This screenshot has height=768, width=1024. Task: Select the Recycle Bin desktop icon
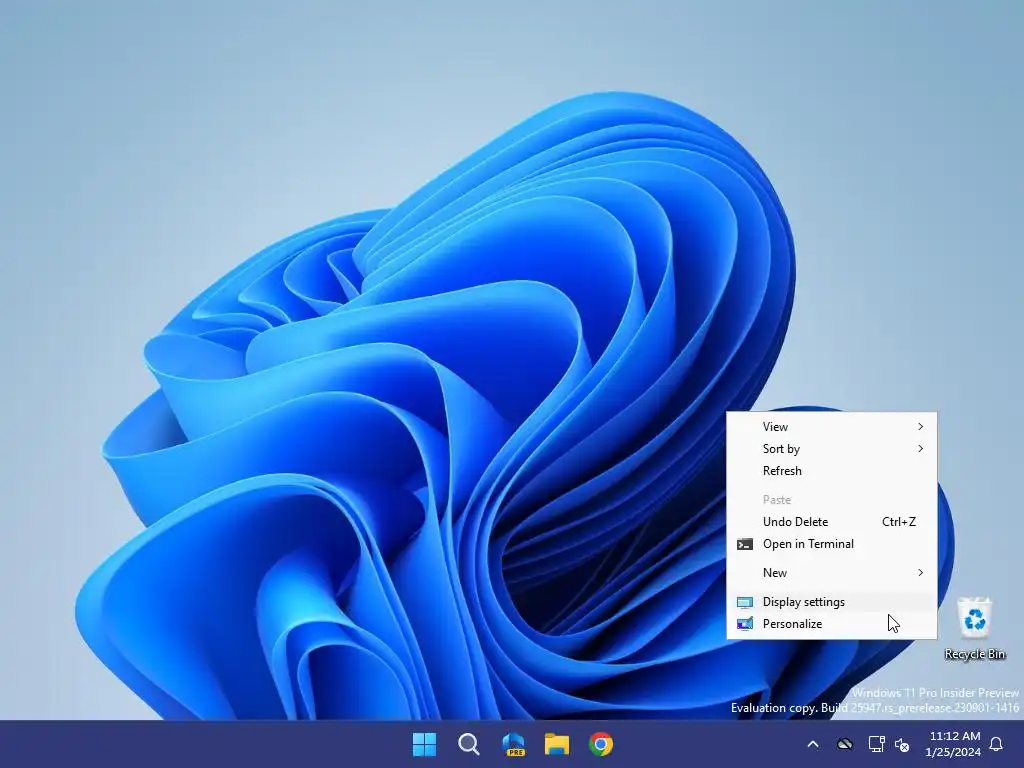click(x=974, y=628)
